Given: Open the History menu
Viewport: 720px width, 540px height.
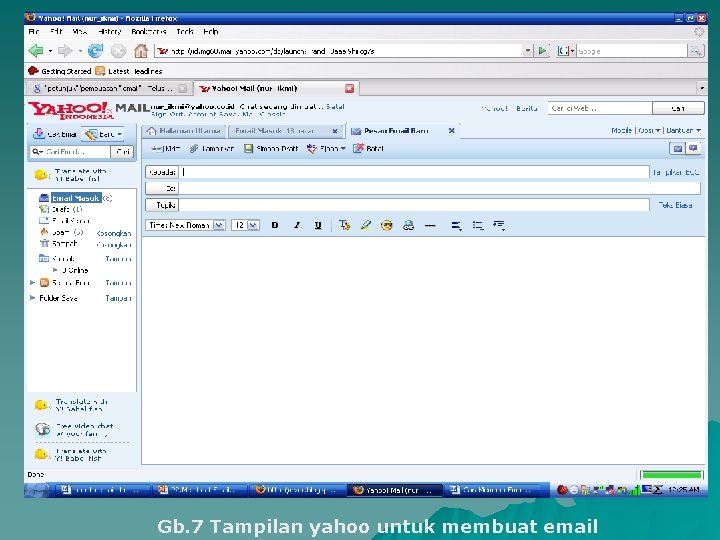Looking at the screenshot, I should click(110, 32).
